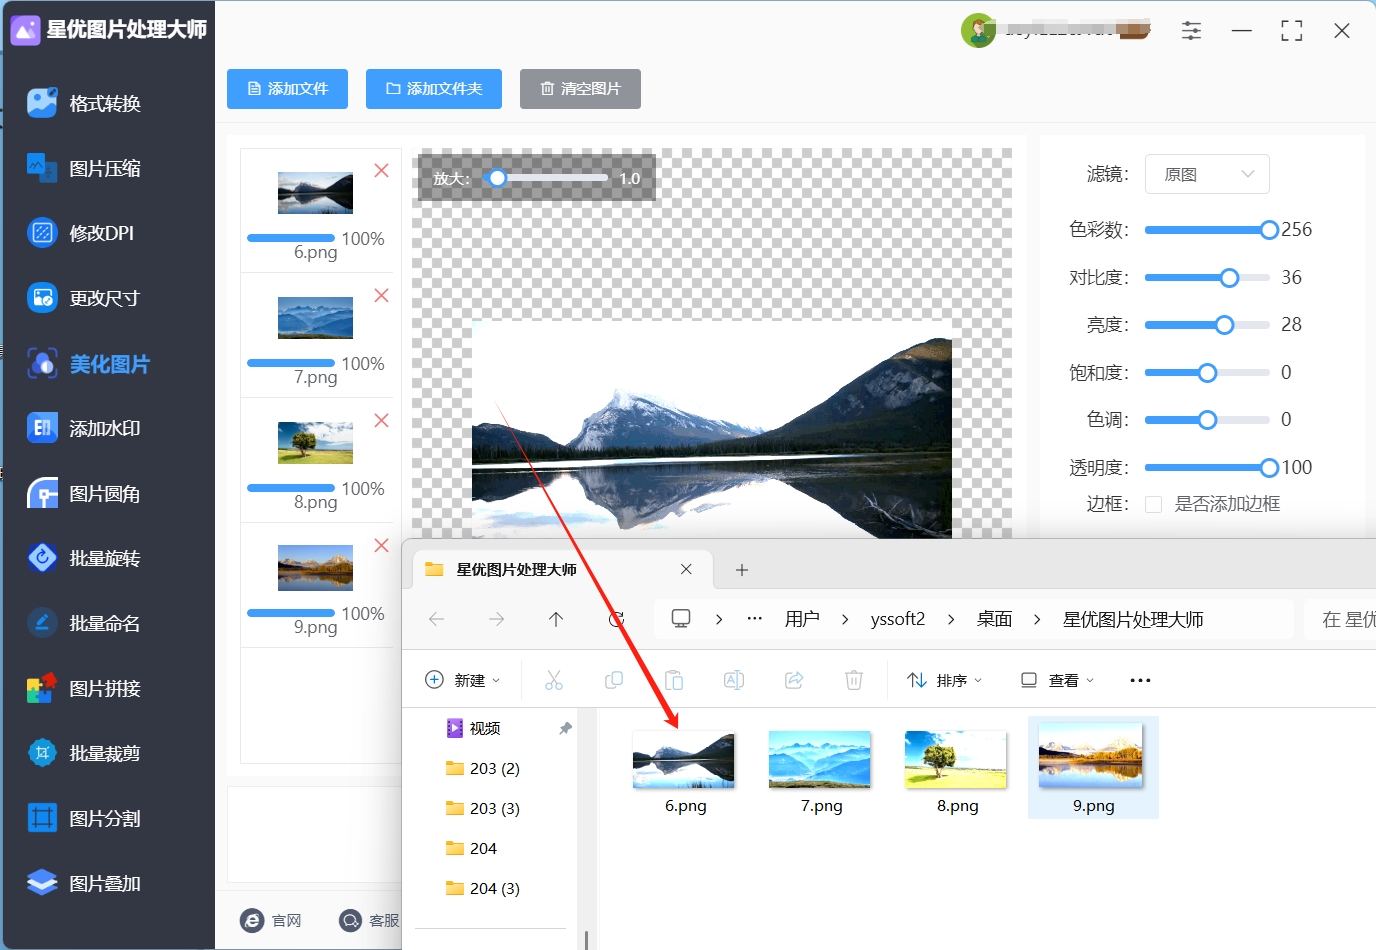
Task: Click the Delete trash icon in Explorer
Action: pyautogui.click(x=854, y=680)
